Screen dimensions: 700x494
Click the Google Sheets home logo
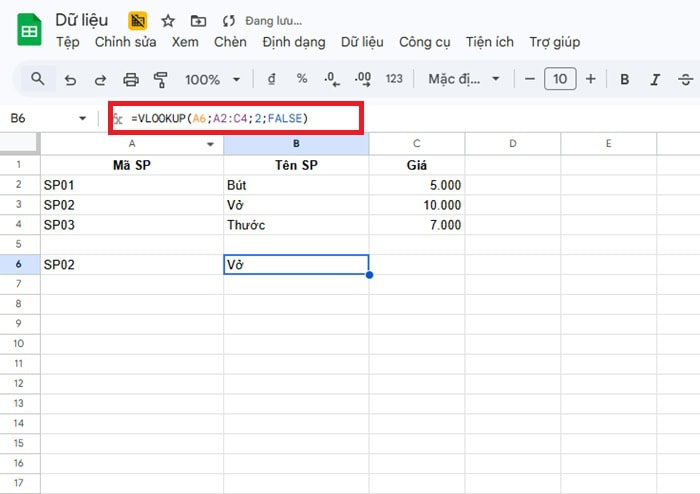(x=28, y=30)
